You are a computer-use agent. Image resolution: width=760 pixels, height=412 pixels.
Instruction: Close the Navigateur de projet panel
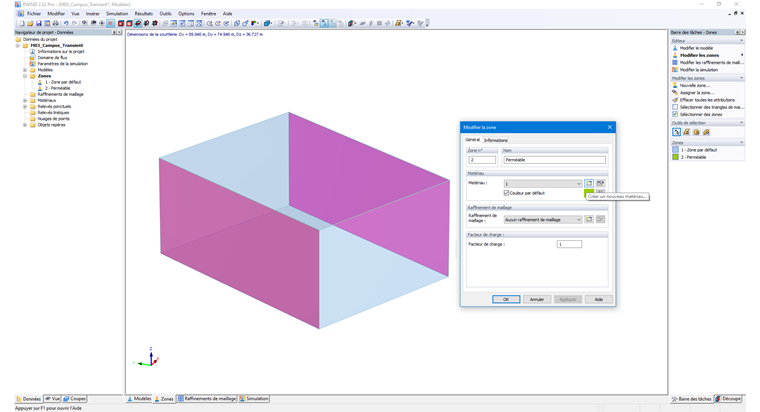point(119,32)
